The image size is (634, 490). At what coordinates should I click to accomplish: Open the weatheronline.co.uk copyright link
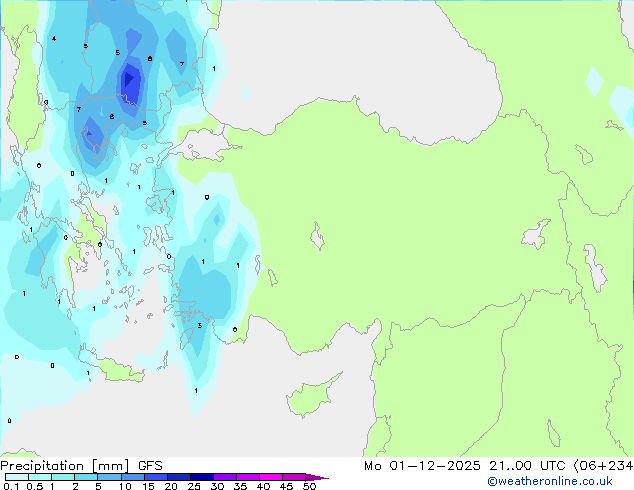pos(550,481)
